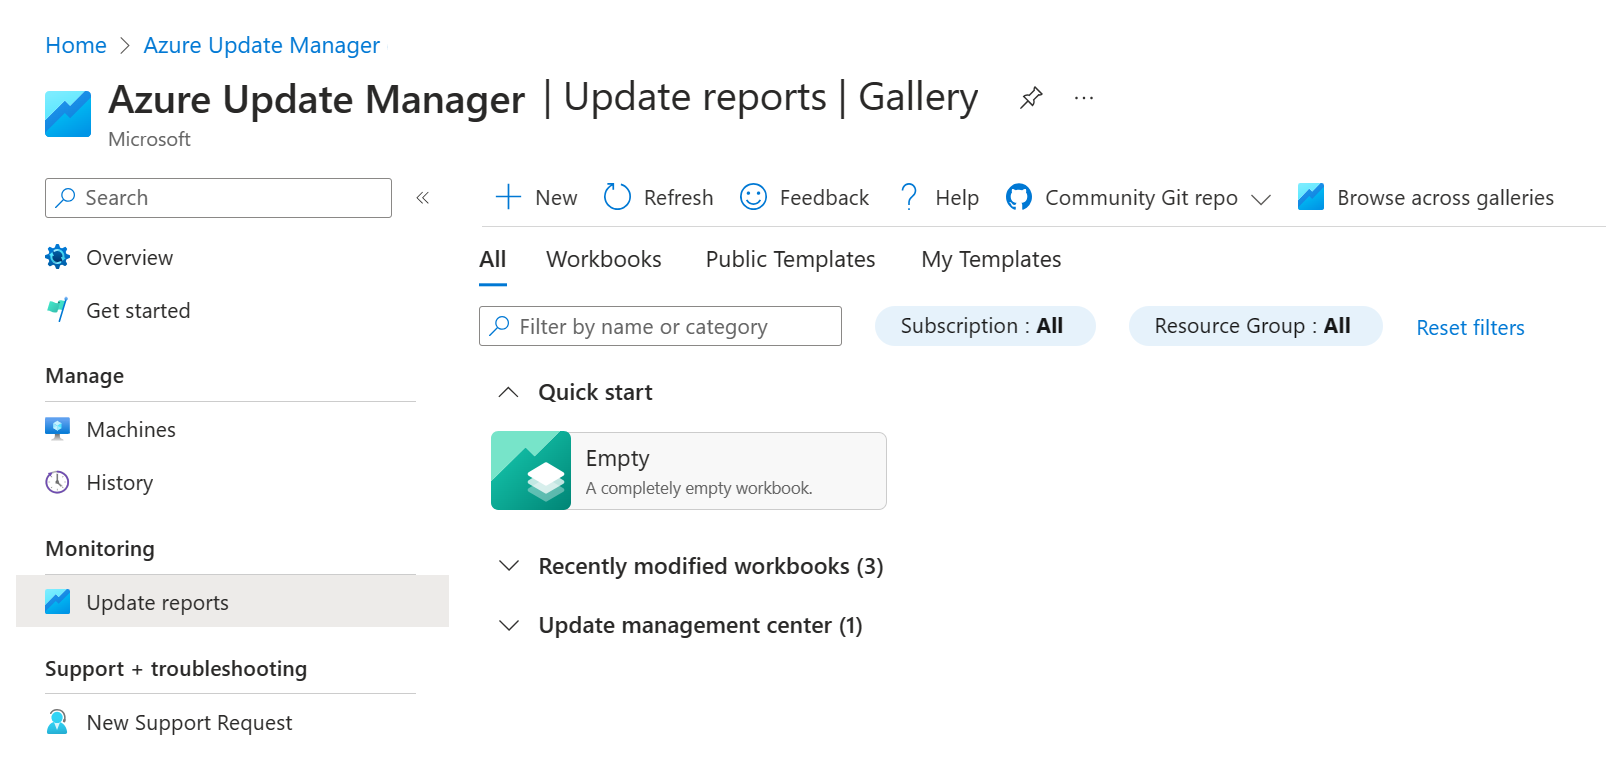
Task: Click the Azure Update Manager logo icon
Action: [68, 114]
